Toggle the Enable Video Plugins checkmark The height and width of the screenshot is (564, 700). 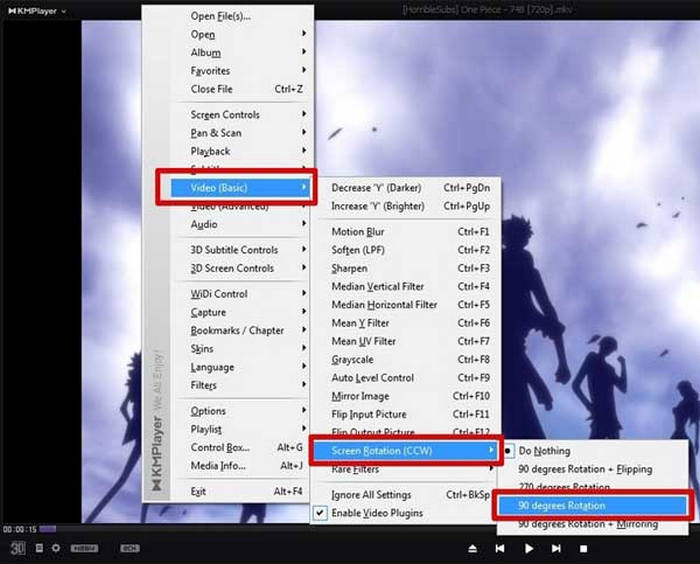pos(320,513)
